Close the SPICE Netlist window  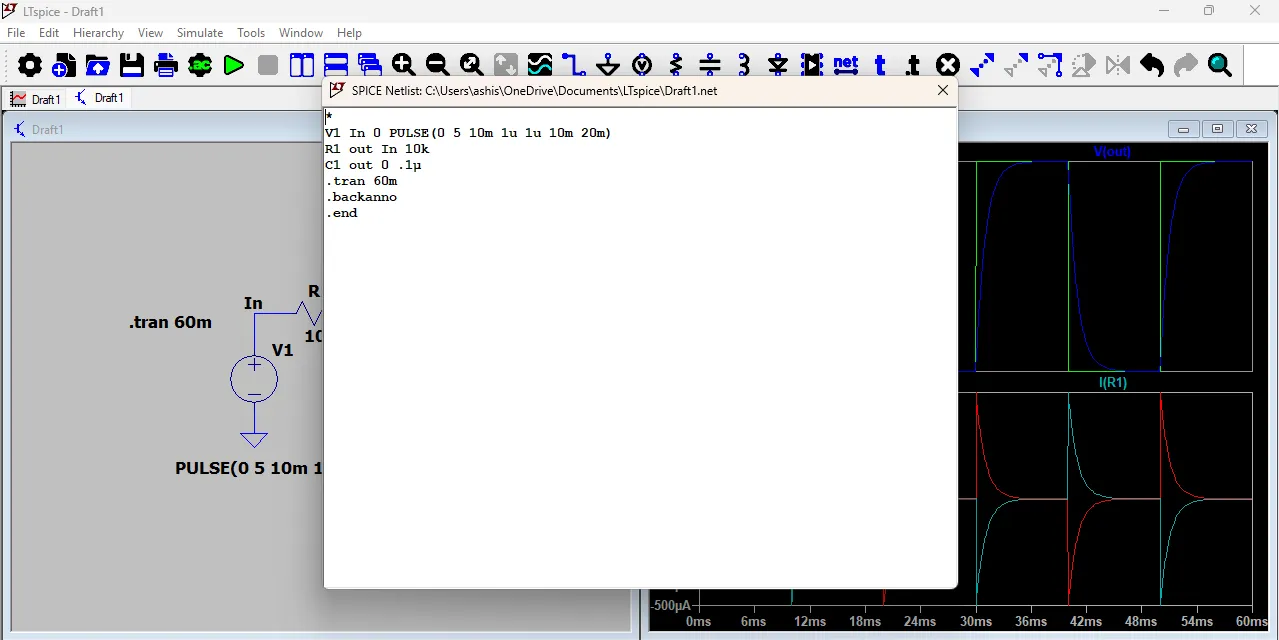[943, 90]
